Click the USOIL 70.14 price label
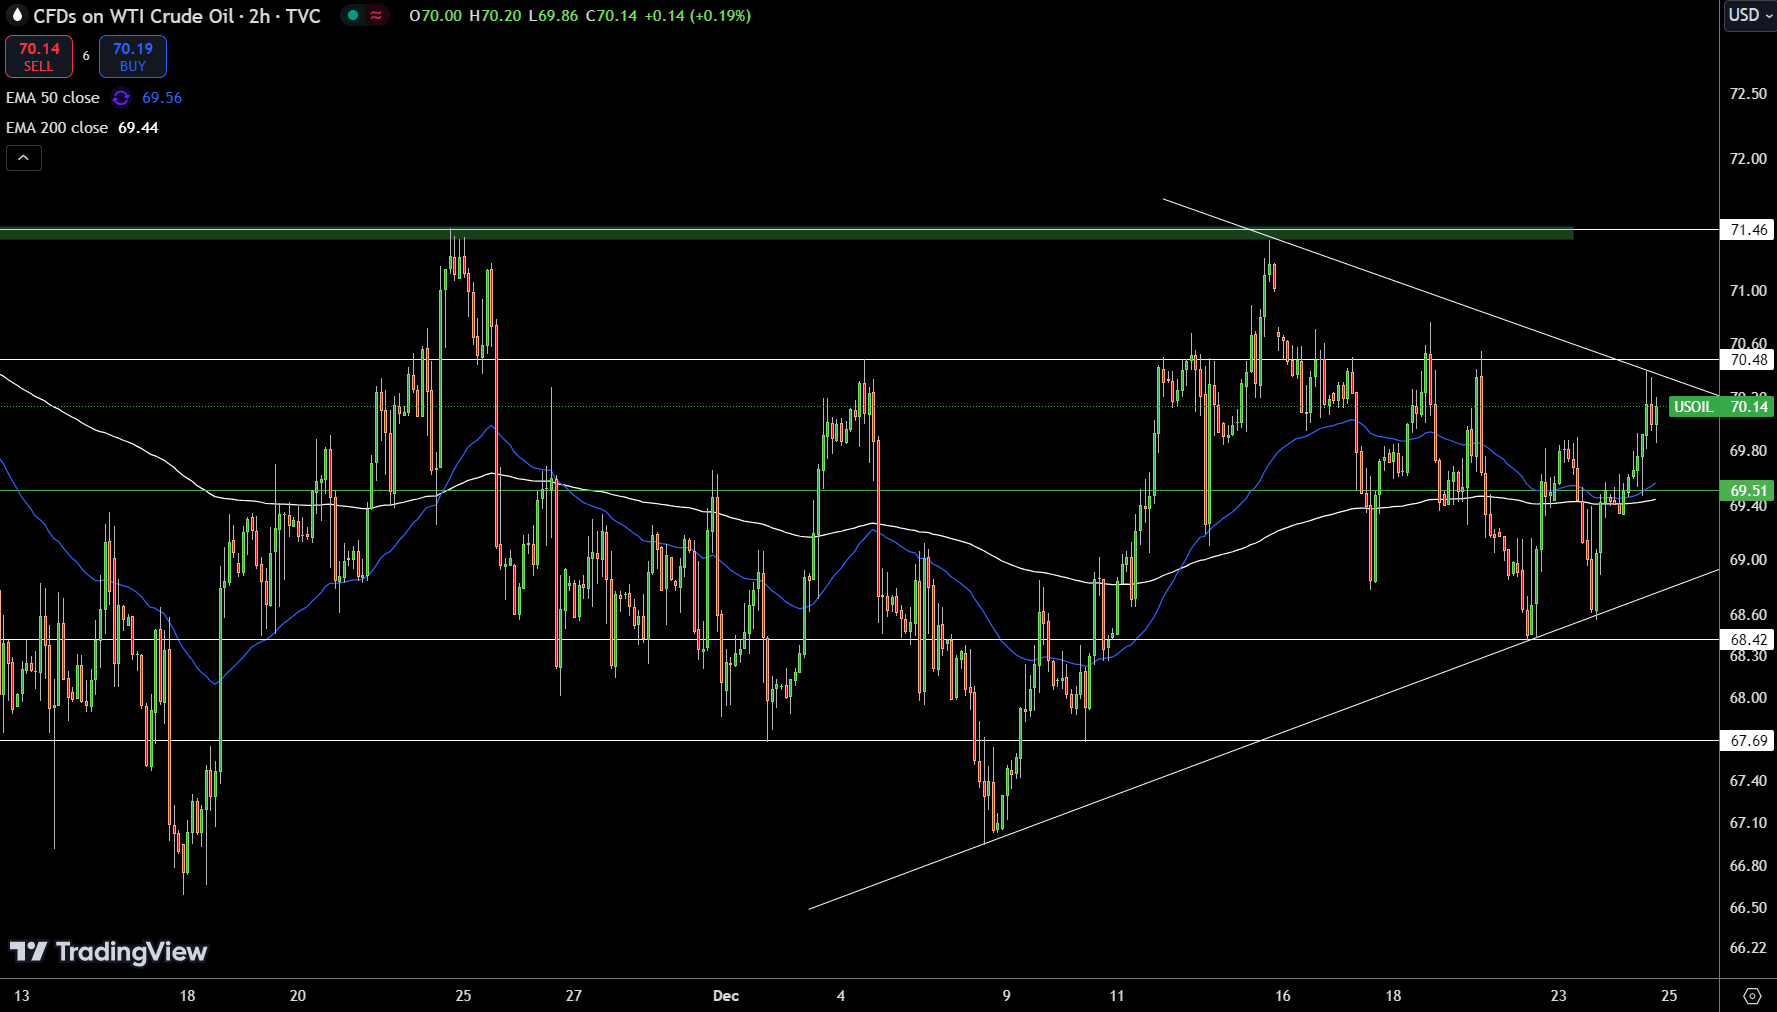1777x1012 pixels. click(1721, 406)
